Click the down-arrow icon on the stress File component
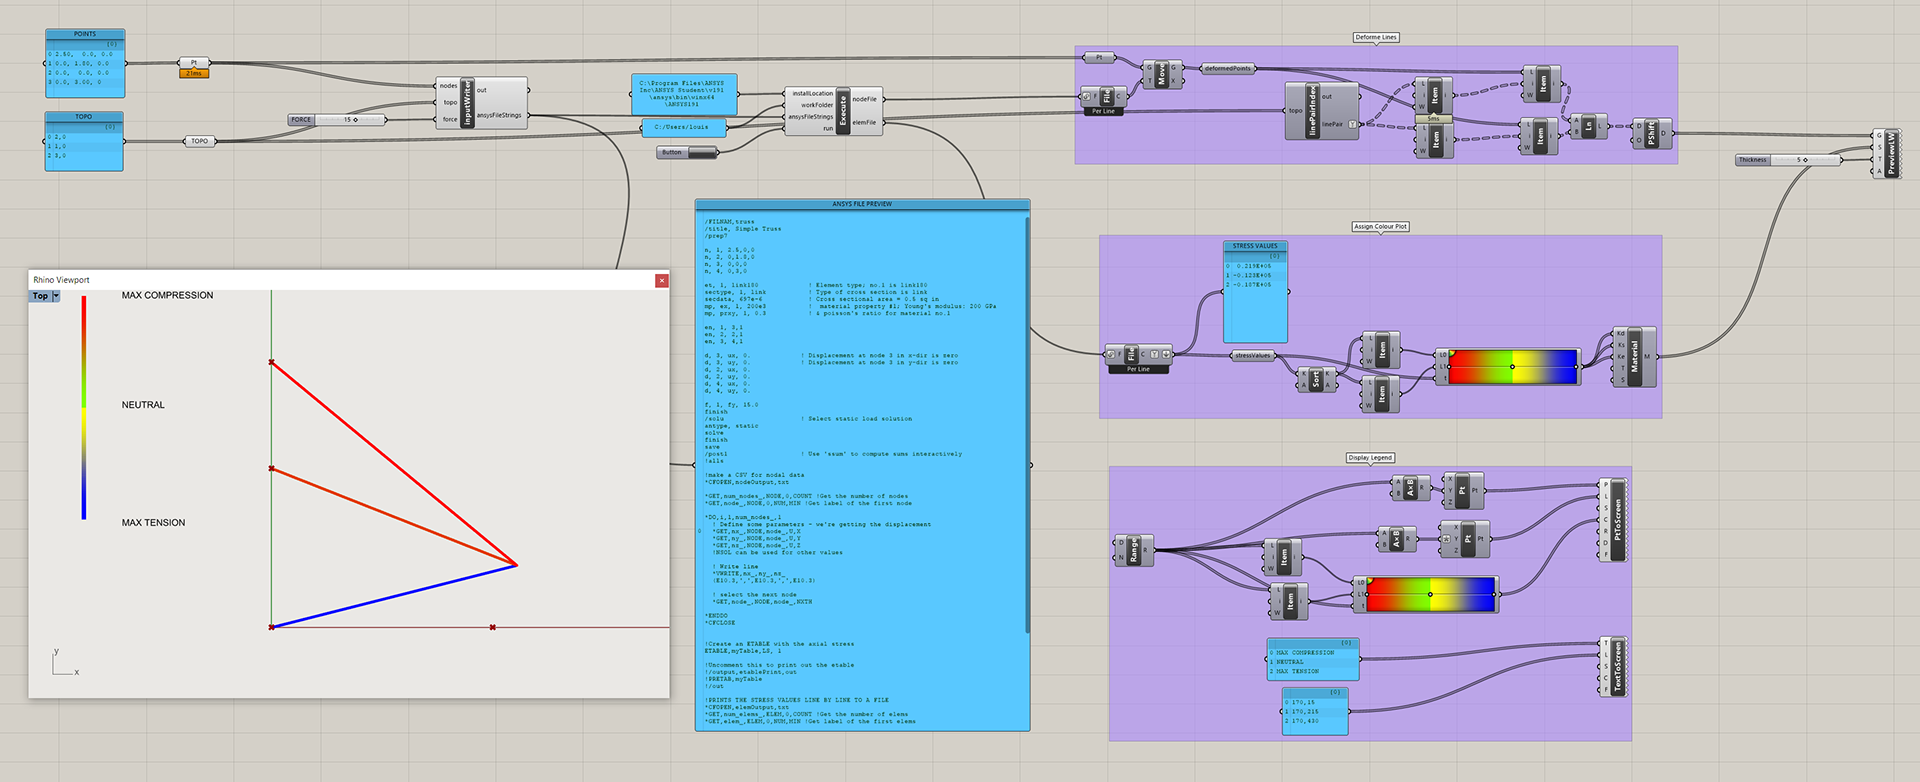 (1166, 354)
